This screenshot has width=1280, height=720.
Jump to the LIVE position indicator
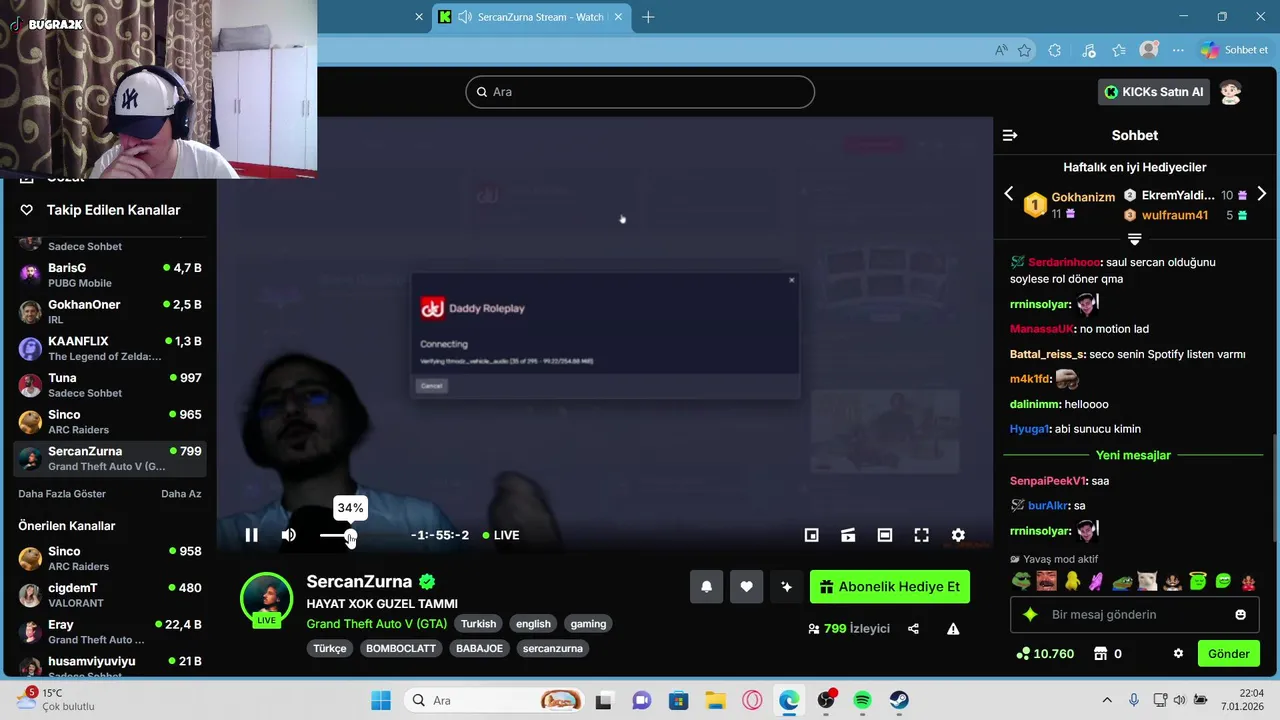(x=501, y=535)
